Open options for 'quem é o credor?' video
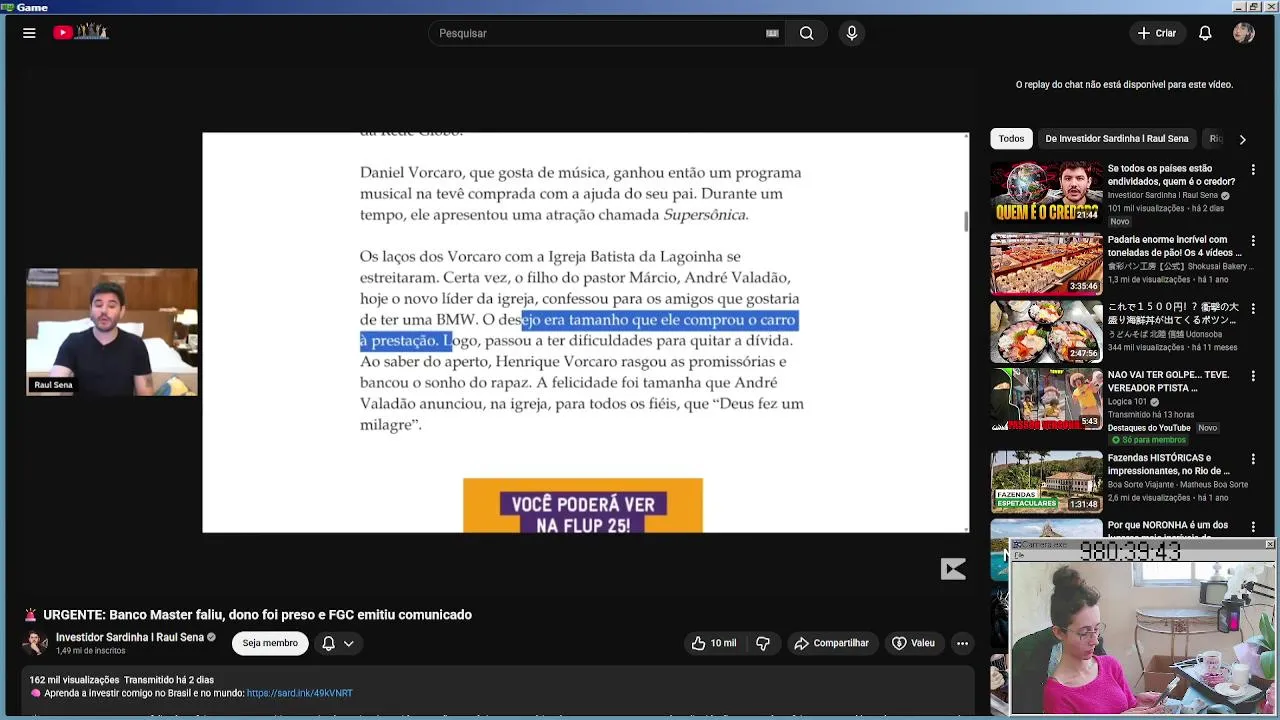The height and width of the screenshot is (720, 1280). pyautogui.click(x=1253, y=170)
